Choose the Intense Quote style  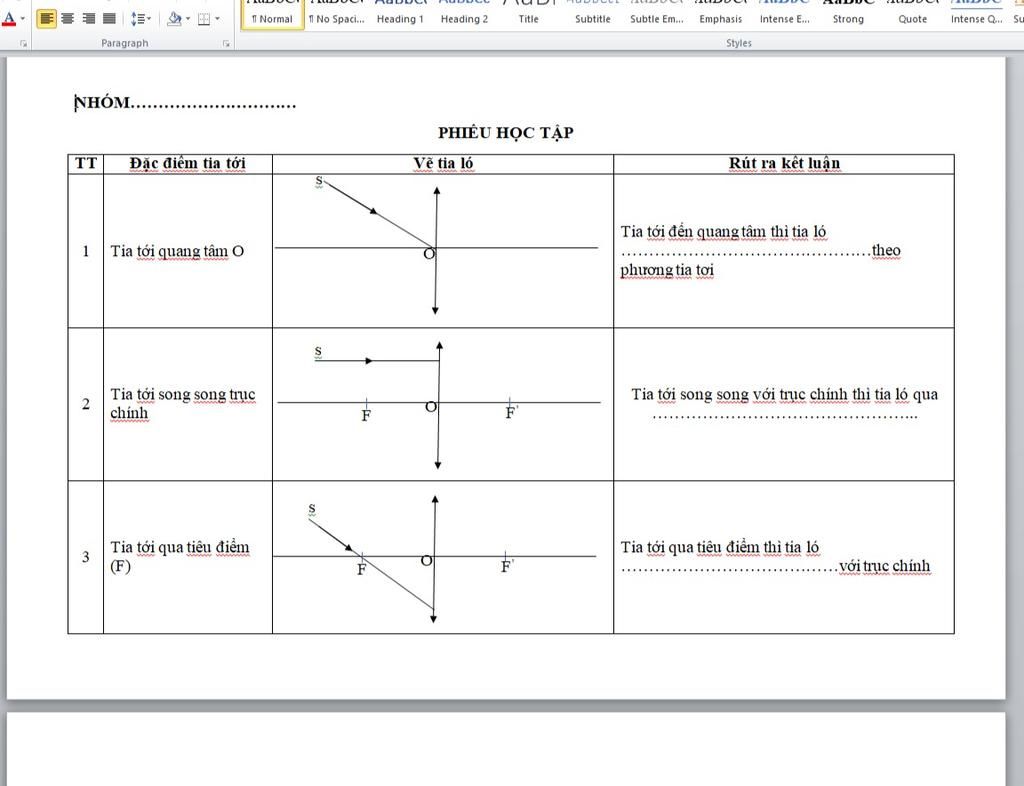tap(976, 14)
